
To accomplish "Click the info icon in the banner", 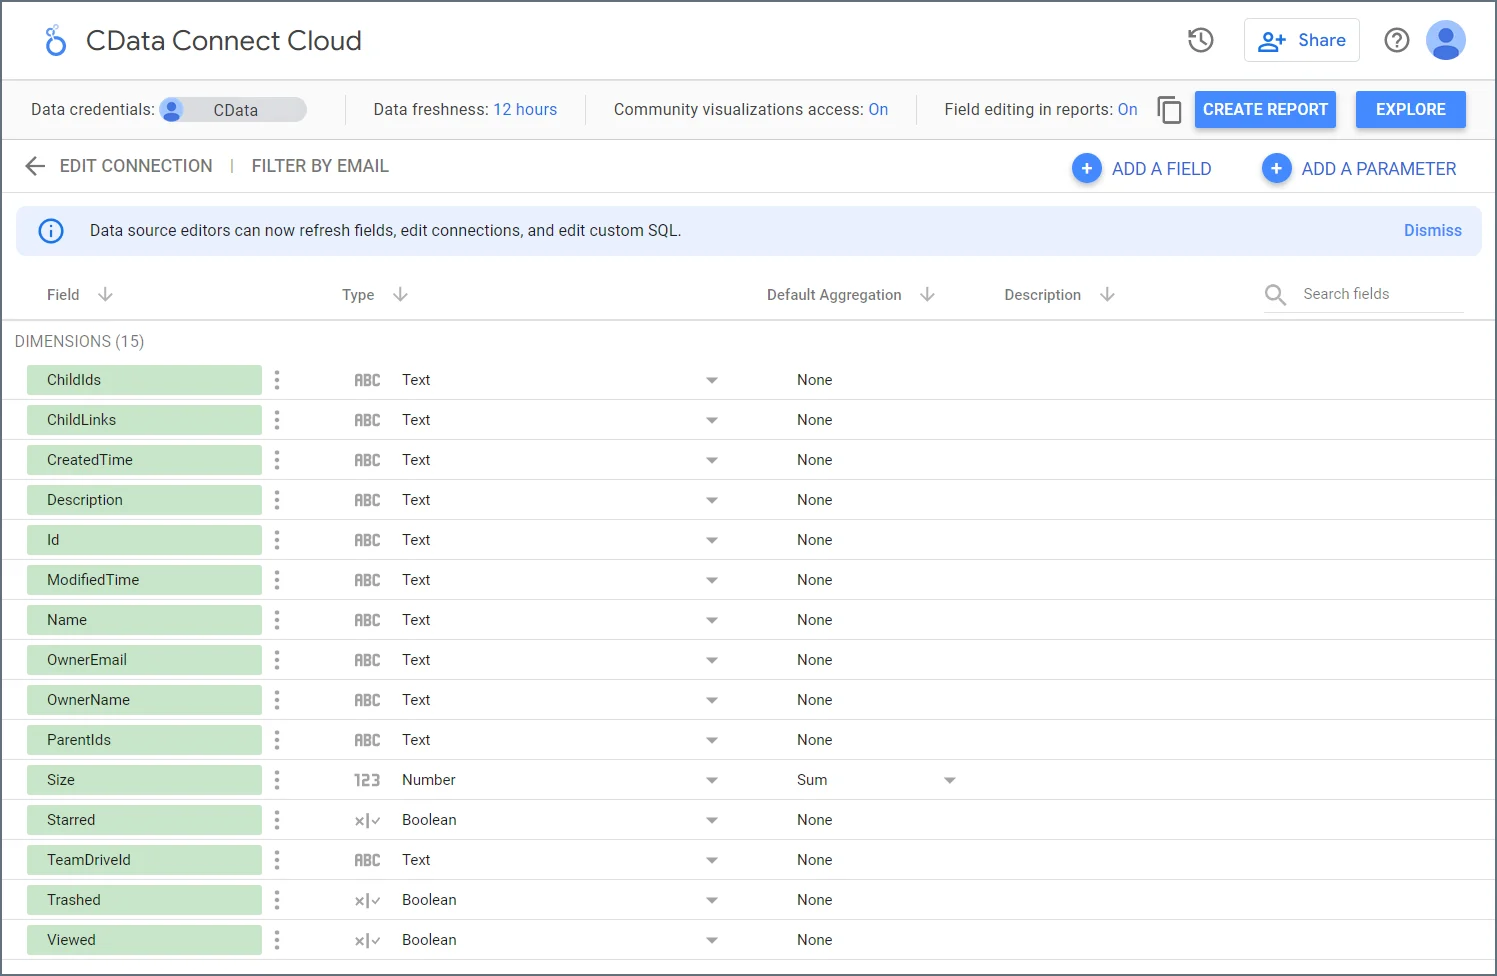I will pyautogui.click(x=51, y=231).
